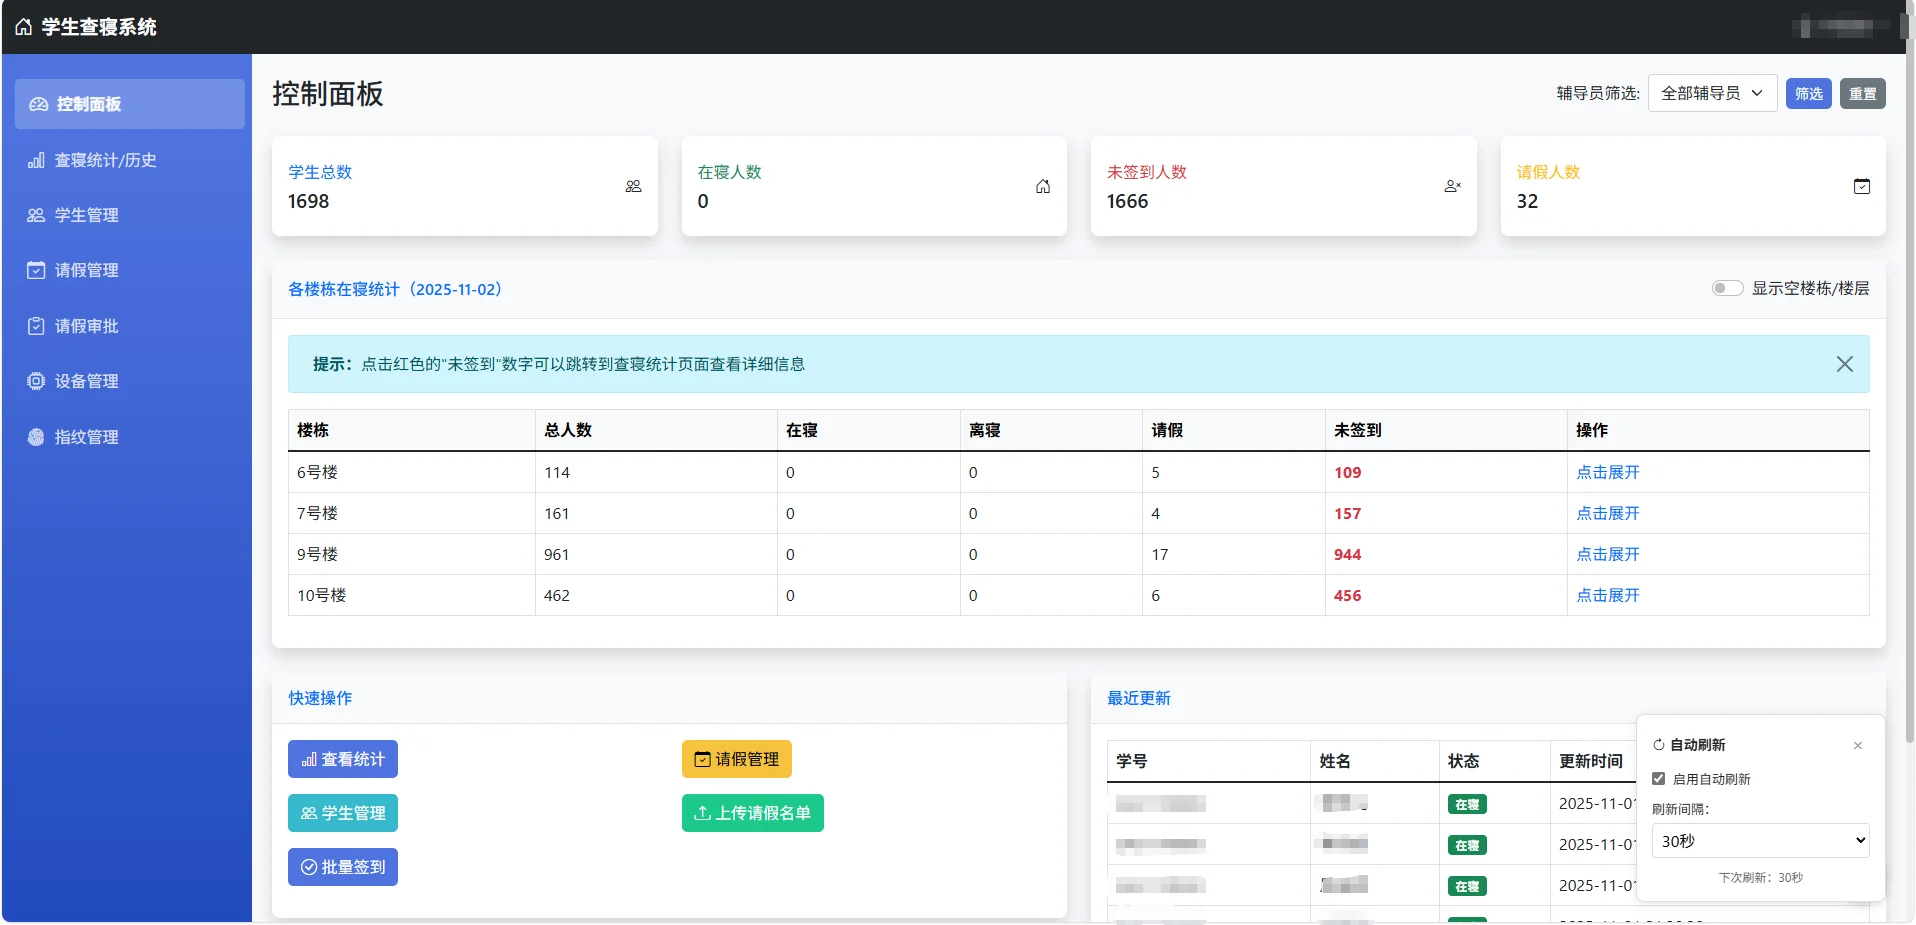Select 指纹管理 from the sidebar
Viewport: 1916px width, 925px height.
tap(86, 437)
